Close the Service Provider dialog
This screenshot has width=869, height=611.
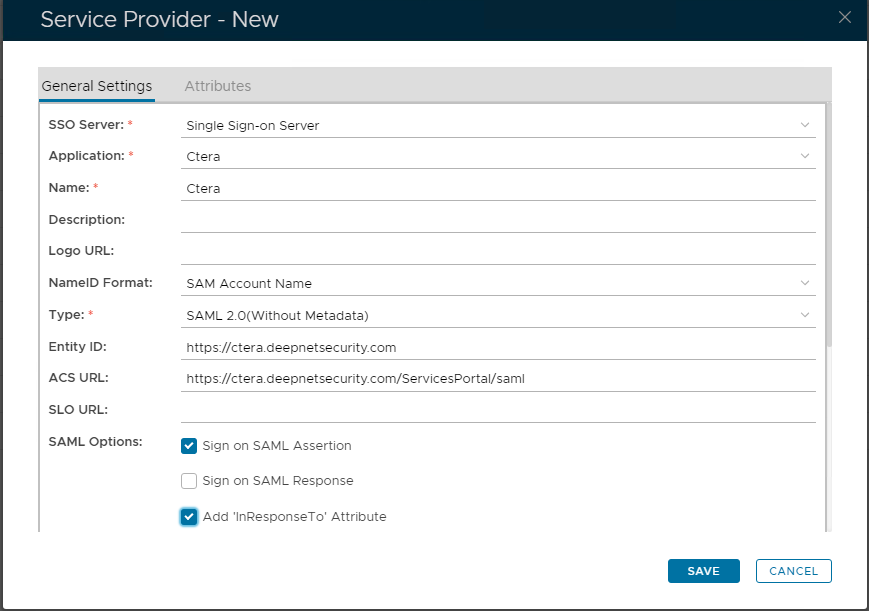tap(845, 17)
